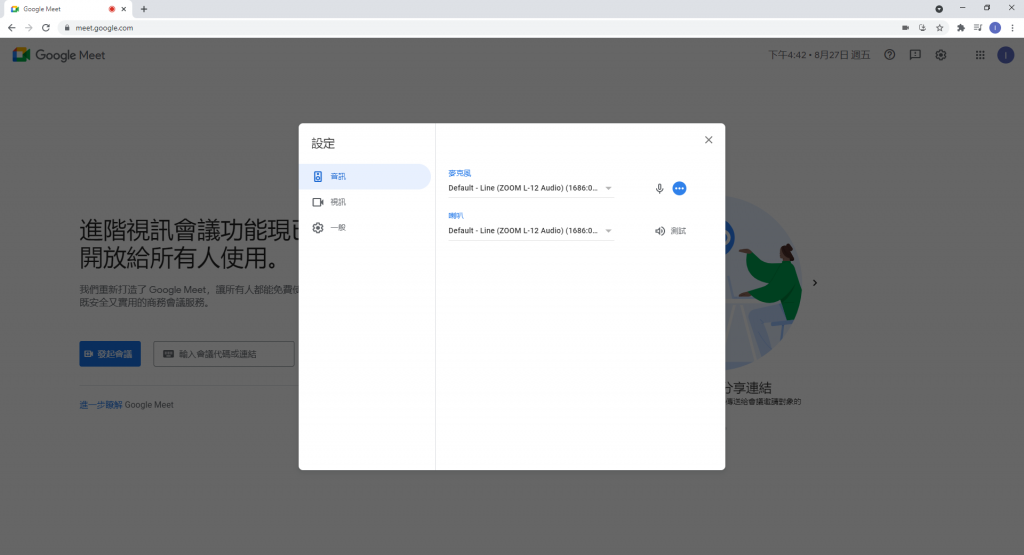Click the Google Meet logo
Image resolution: width=1024 pixels, height=555 pixels.
click(59, 56)
